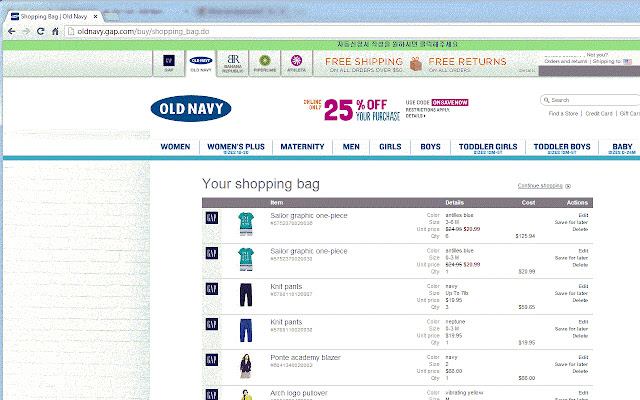Click the Old Navy oval logo
Viewport: 640px width, 400px height.
click(191, 109)
